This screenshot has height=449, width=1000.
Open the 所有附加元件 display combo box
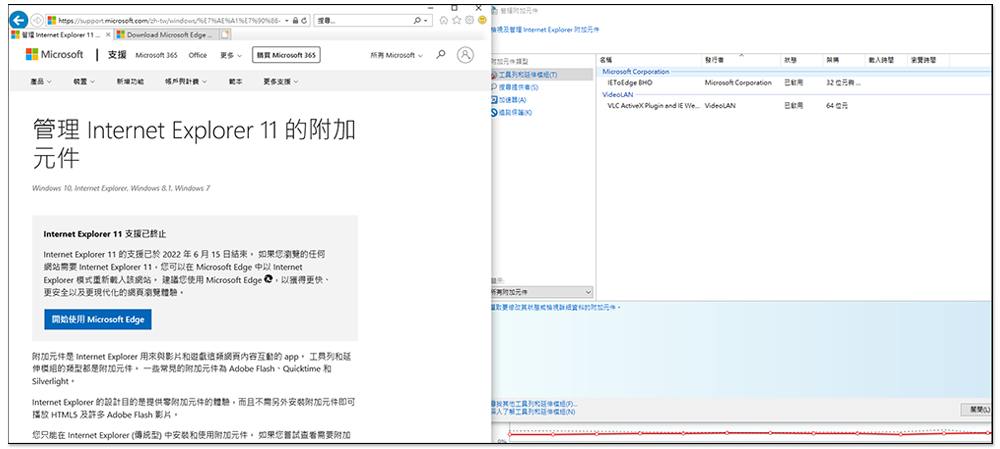click(540, 291)
